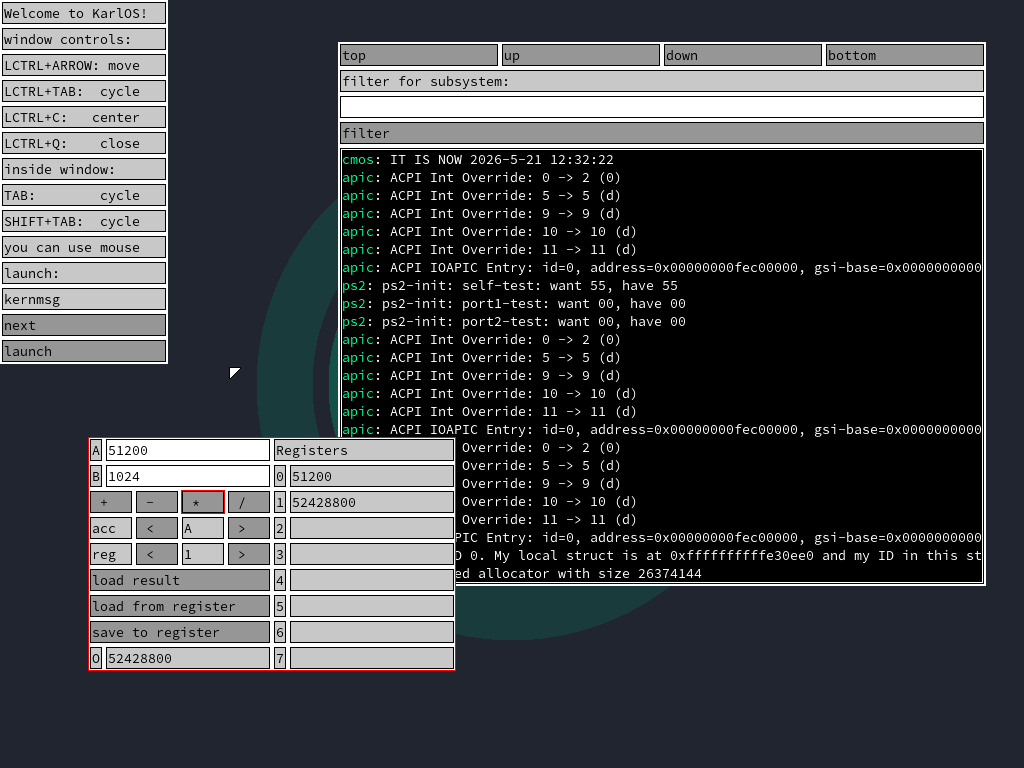Screen dimensions: 1024x768
Task: Jump to bottom of kernel log
Action: [904, 56]
